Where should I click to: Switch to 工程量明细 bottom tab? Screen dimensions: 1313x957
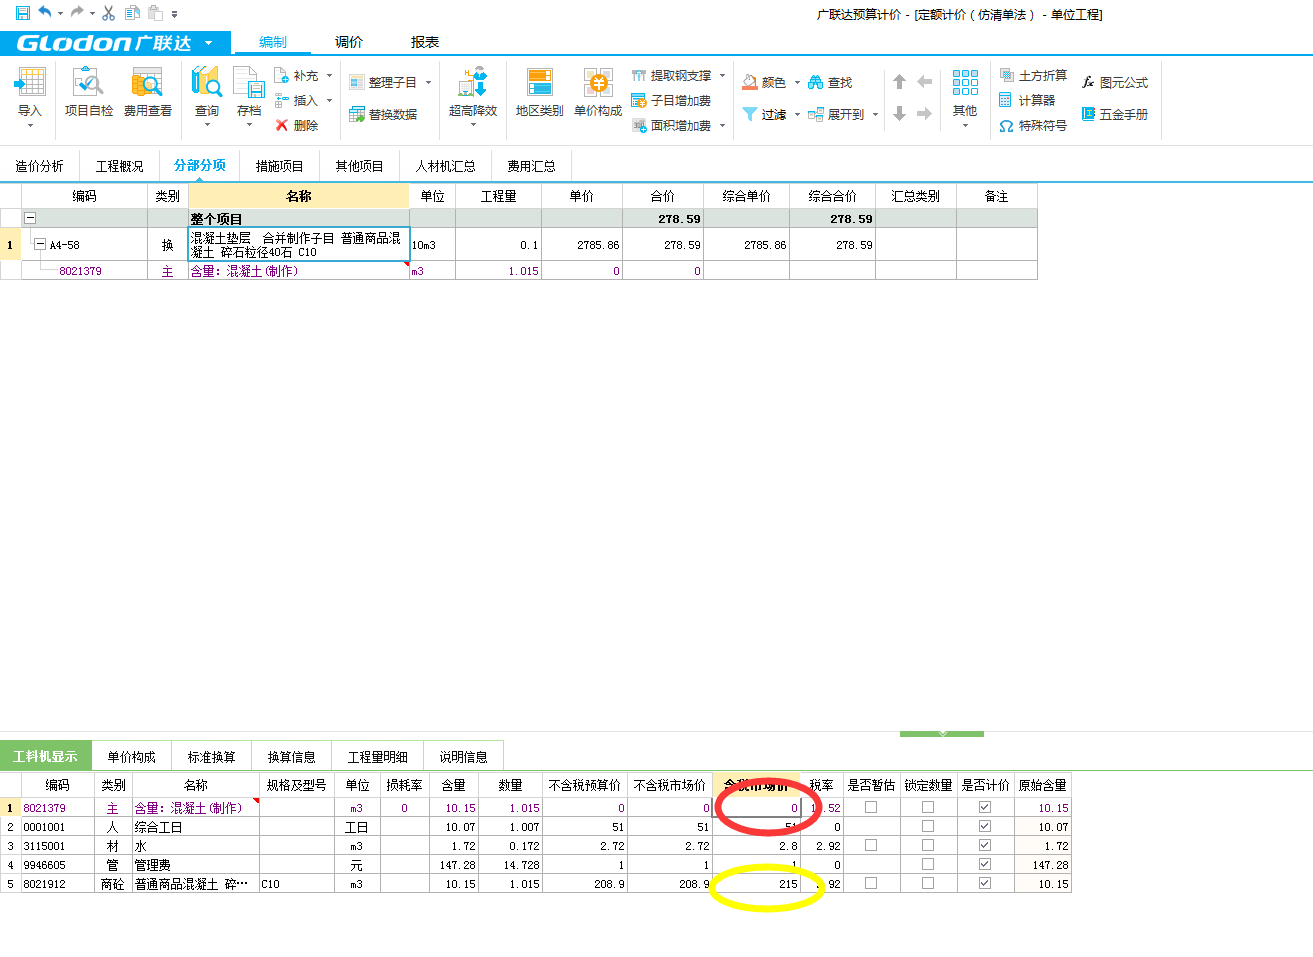click(378, 757)
